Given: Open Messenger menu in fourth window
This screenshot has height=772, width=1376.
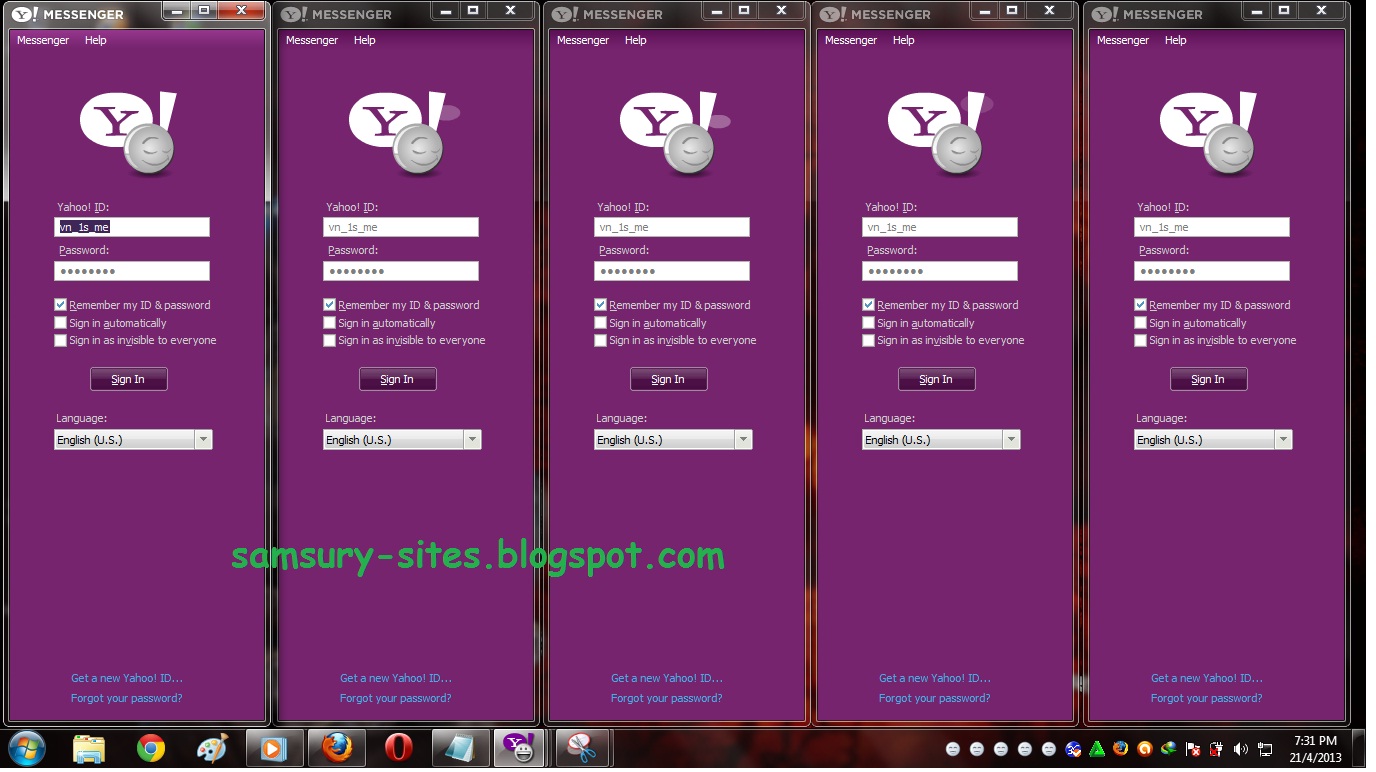Looking at the screenshot, I should tap(851, 40).
